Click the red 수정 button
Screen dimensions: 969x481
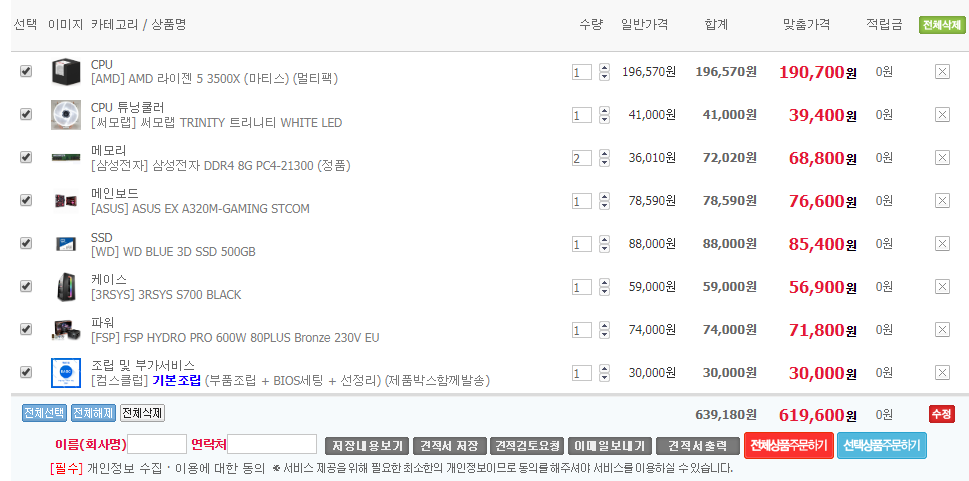coord(942,414)
